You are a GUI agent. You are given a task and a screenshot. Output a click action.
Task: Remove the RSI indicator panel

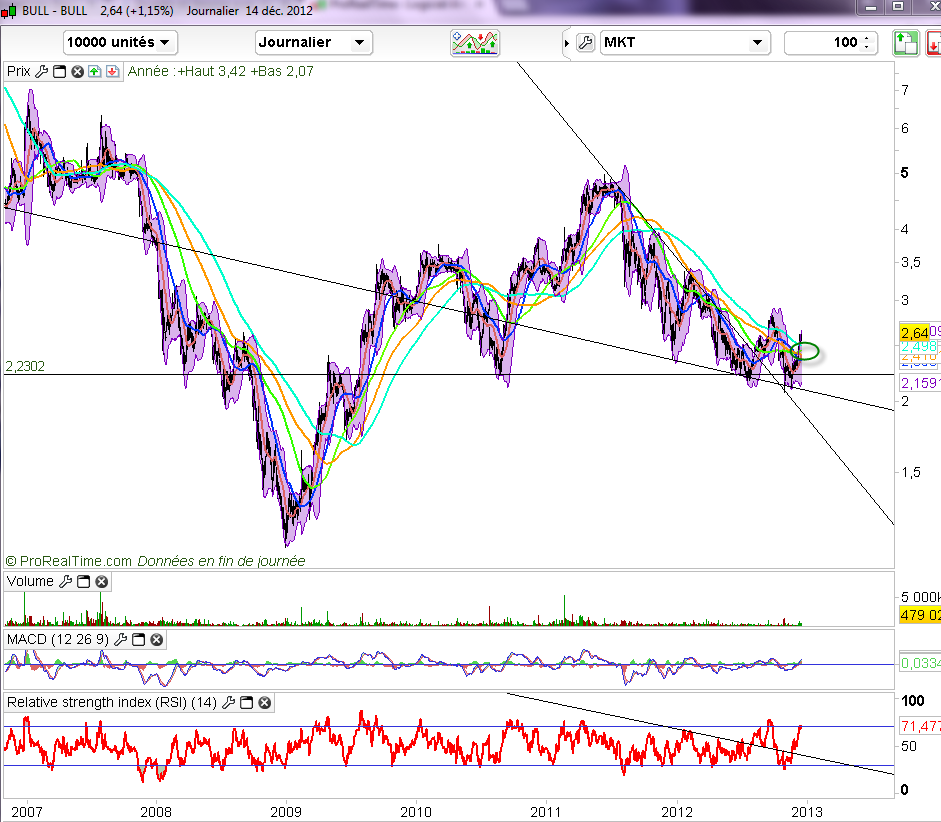tap(264, 703)
